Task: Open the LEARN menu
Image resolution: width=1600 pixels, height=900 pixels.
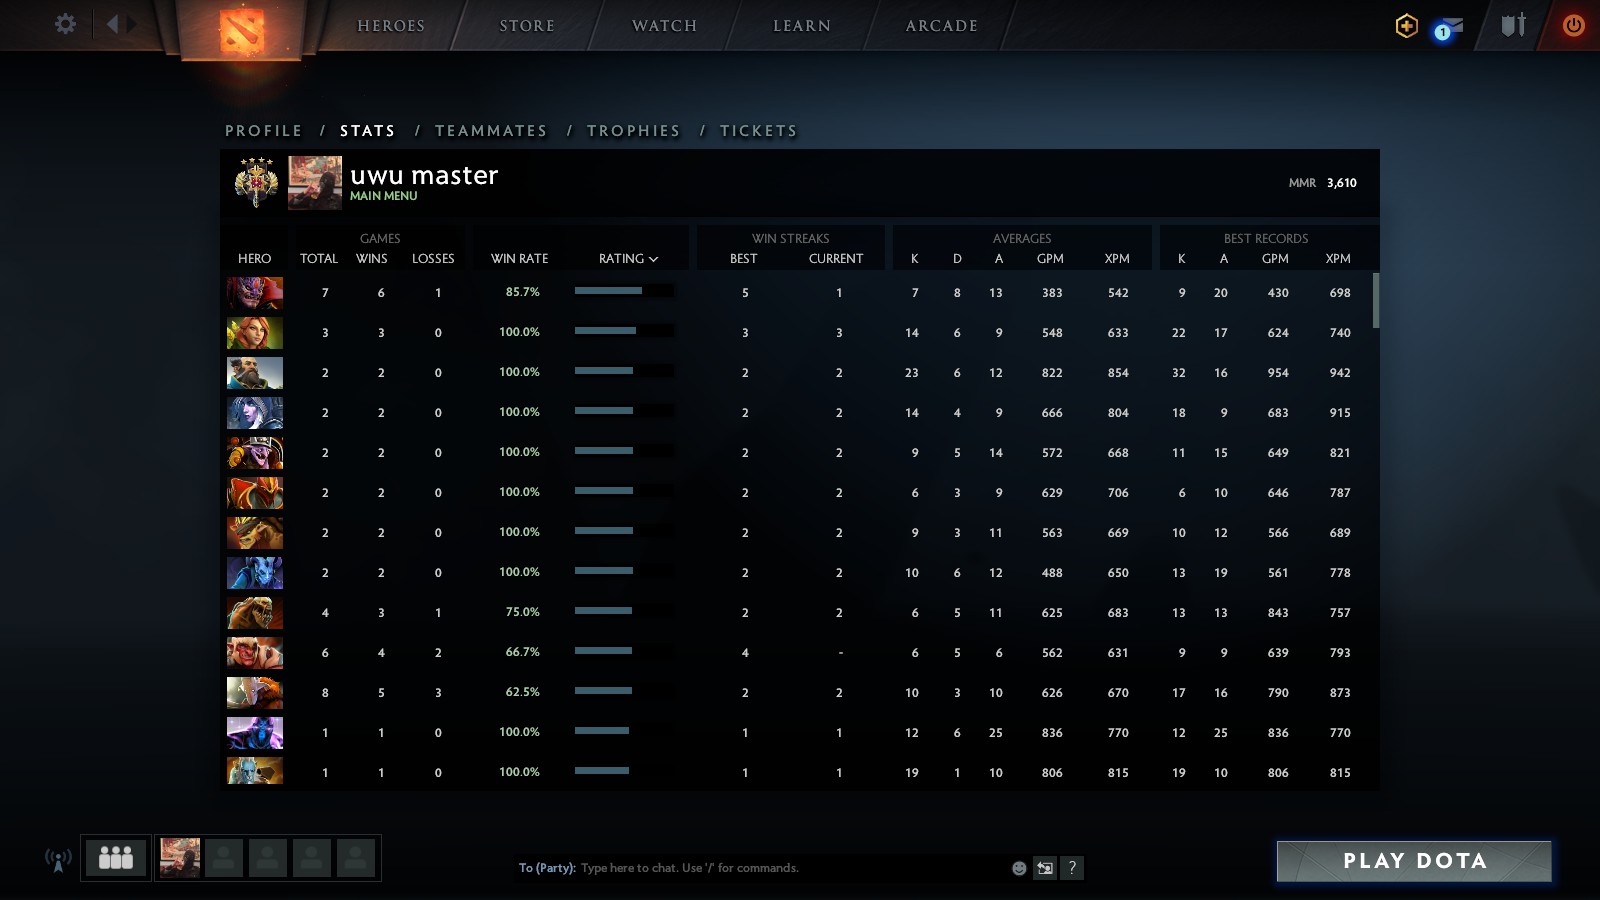Action: (802, 26)
